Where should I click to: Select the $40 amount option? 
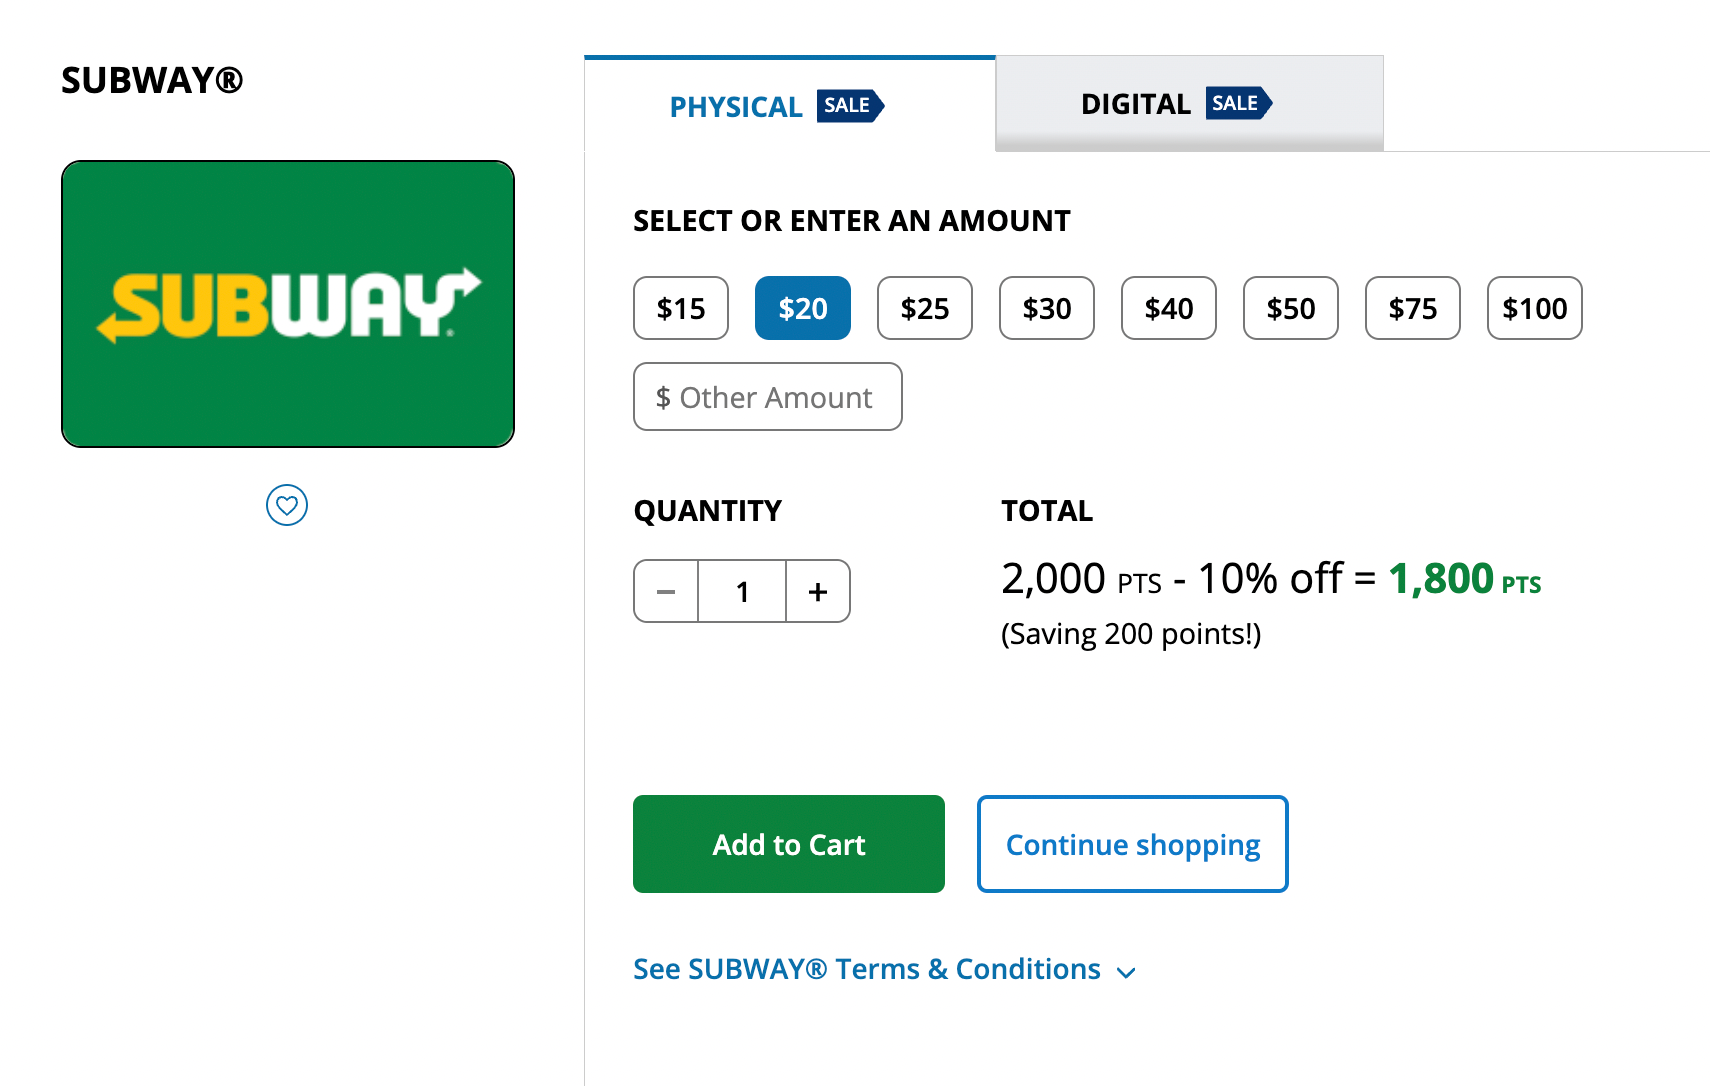[x=1169, y=308]
